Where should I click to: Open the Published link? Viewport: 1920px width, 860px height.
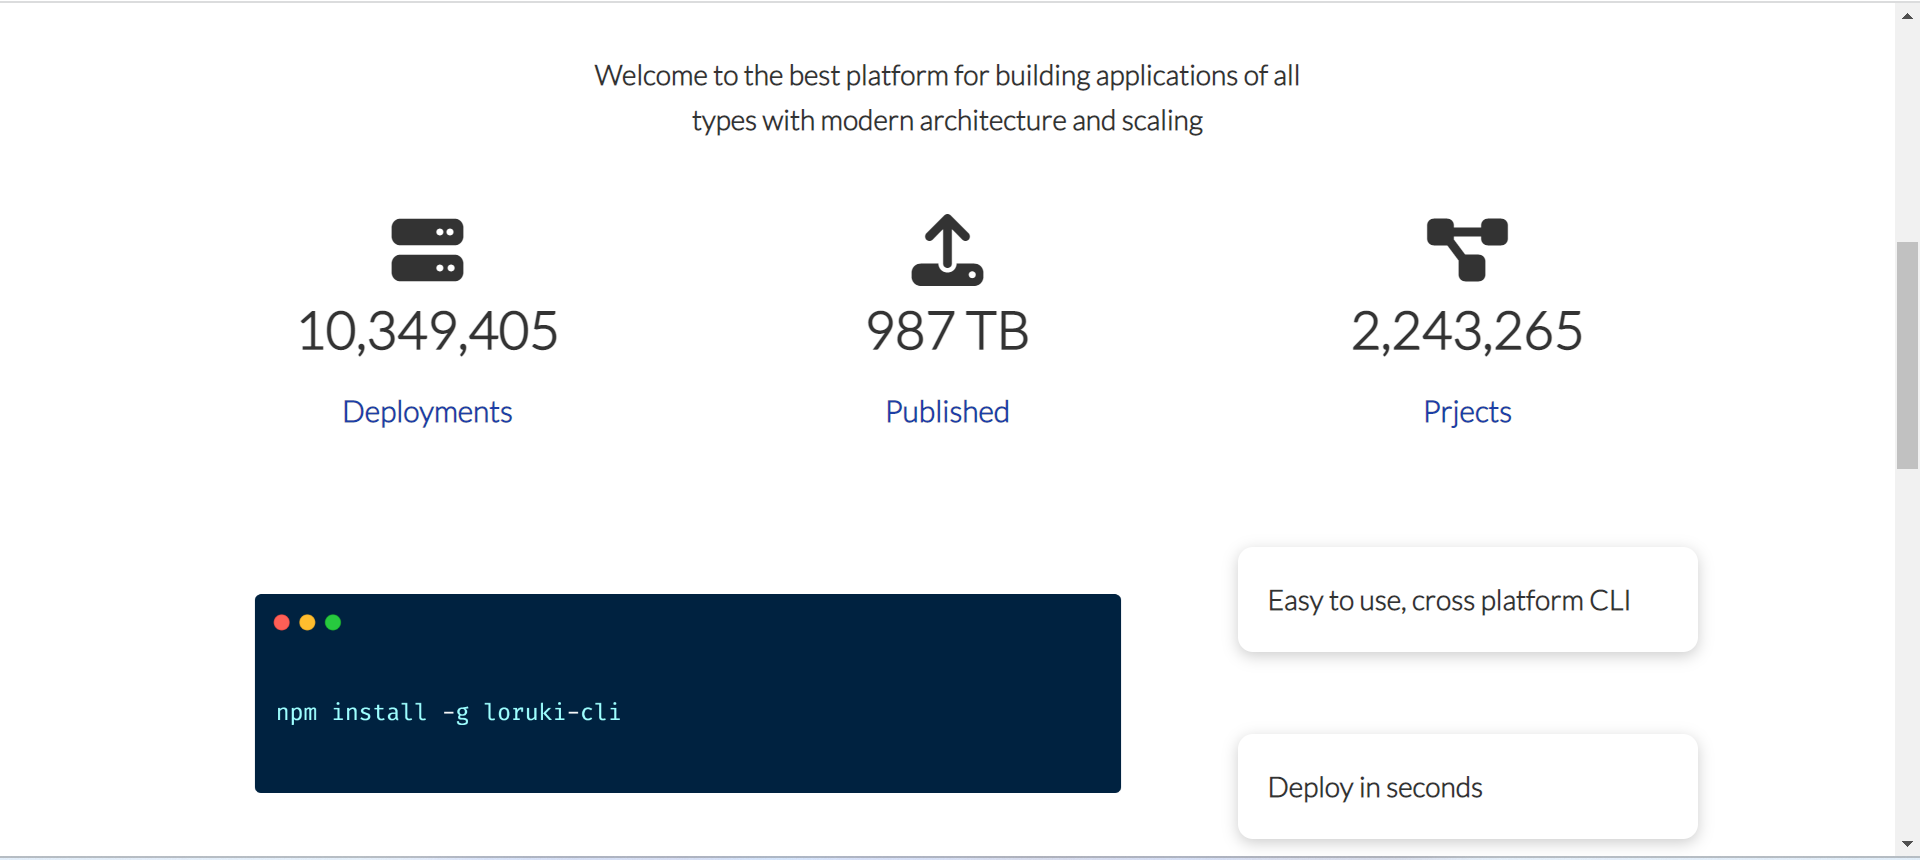[x=947, y=412]
